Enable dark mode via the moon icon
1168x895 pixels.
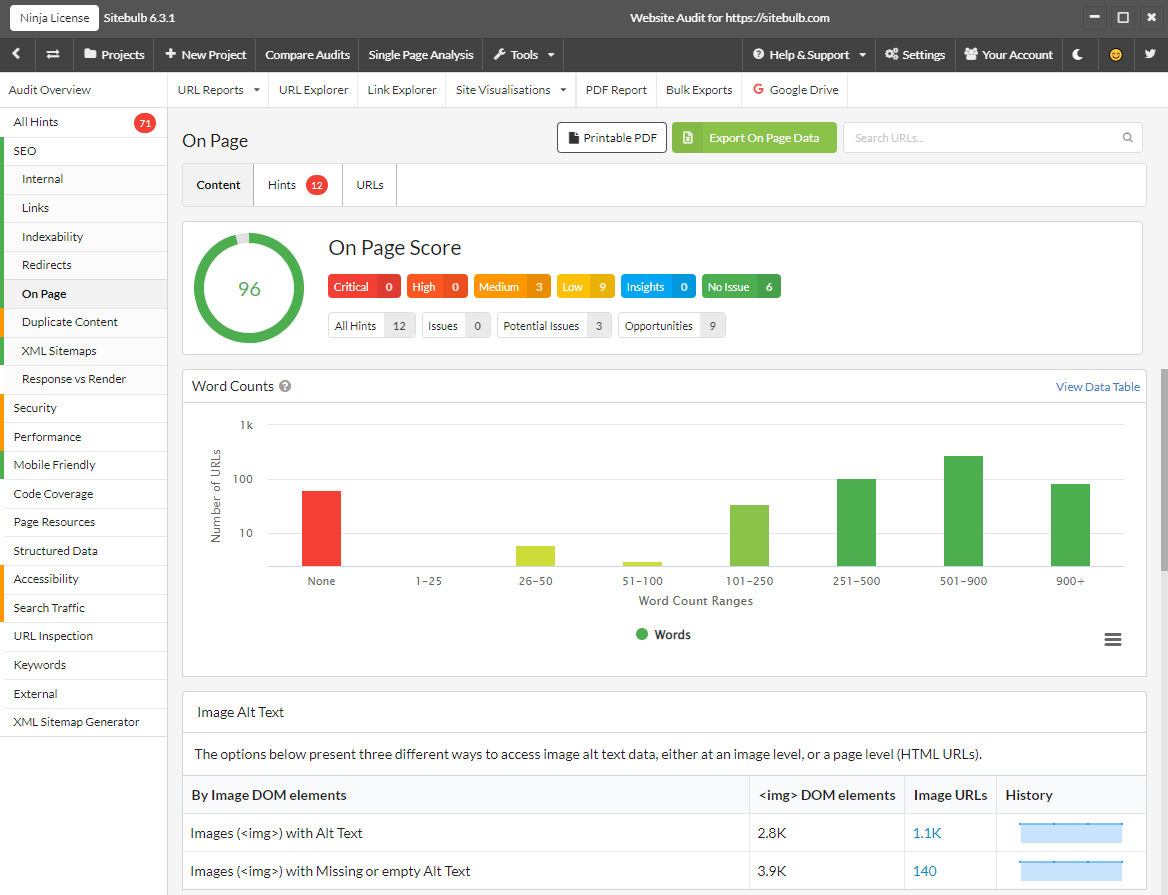tap(1078, 55)
